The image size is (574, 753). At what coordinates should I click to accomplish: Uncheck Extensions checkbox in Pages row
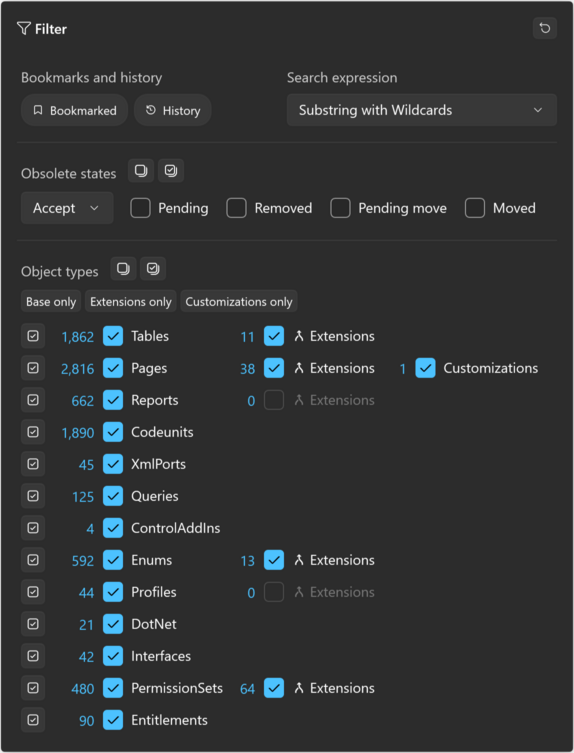pyautogui.click(x=274, y=368)
